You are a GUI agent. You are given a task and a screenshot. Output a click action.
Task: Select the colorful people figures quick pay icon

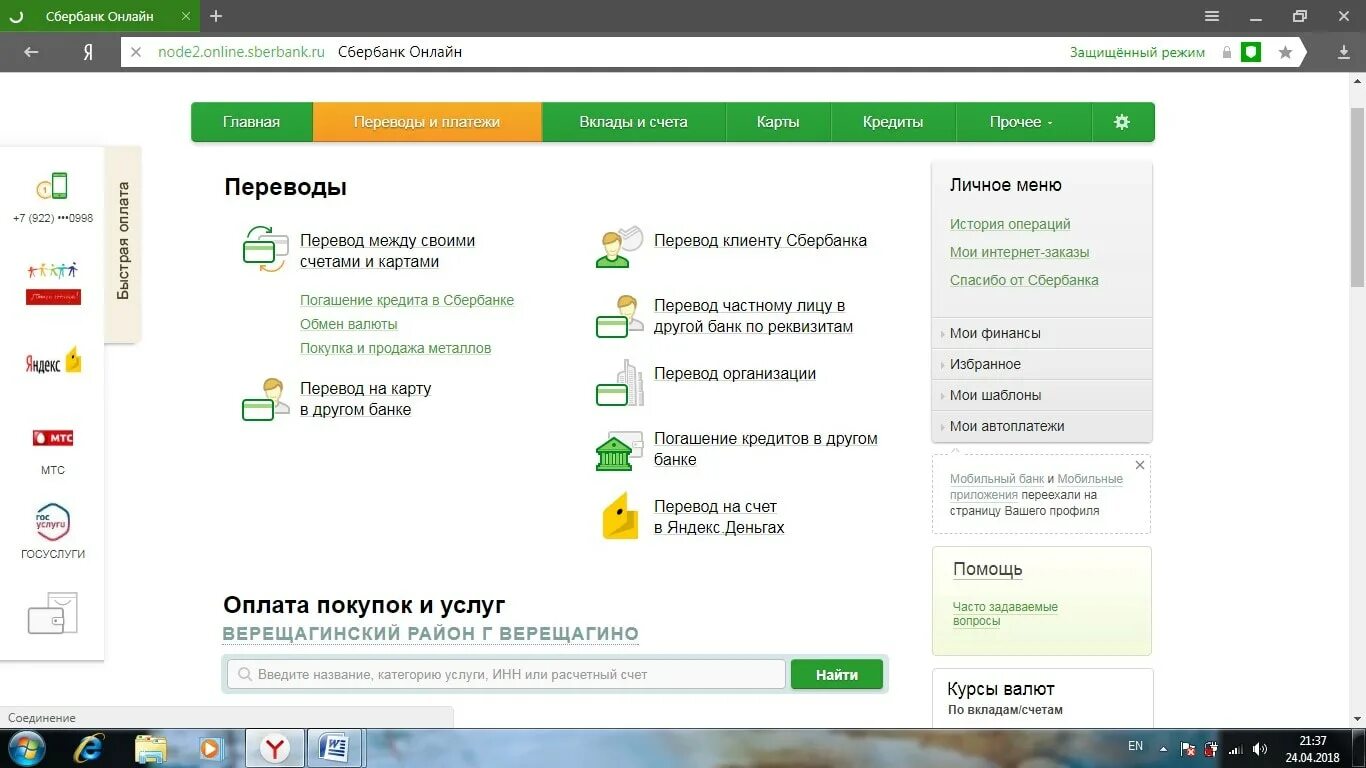(x=53, y=284)
